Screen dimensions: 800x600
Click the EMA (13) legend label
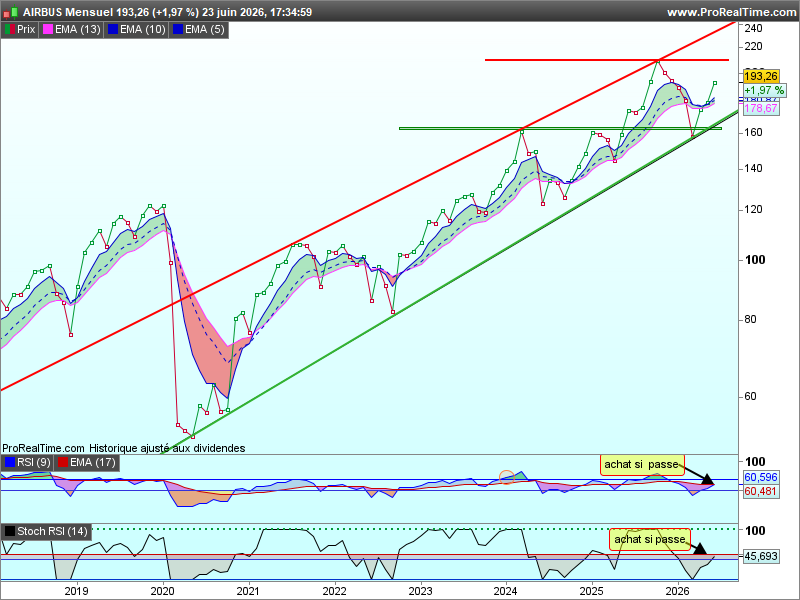[78, 30]
